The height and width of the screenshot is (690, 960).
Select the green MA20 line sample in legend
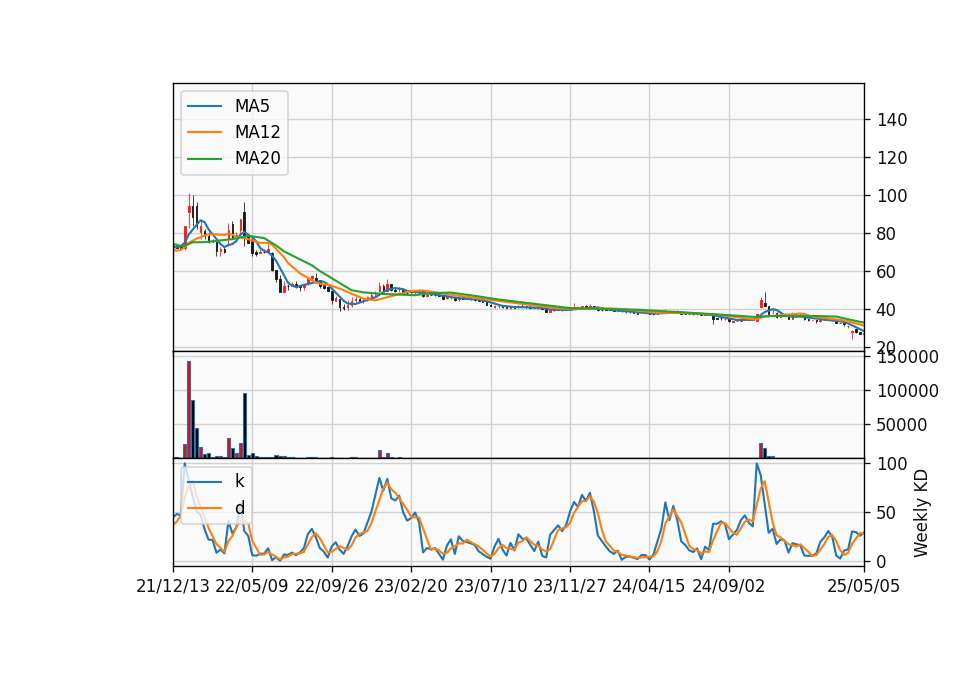(x=204, y=159)
